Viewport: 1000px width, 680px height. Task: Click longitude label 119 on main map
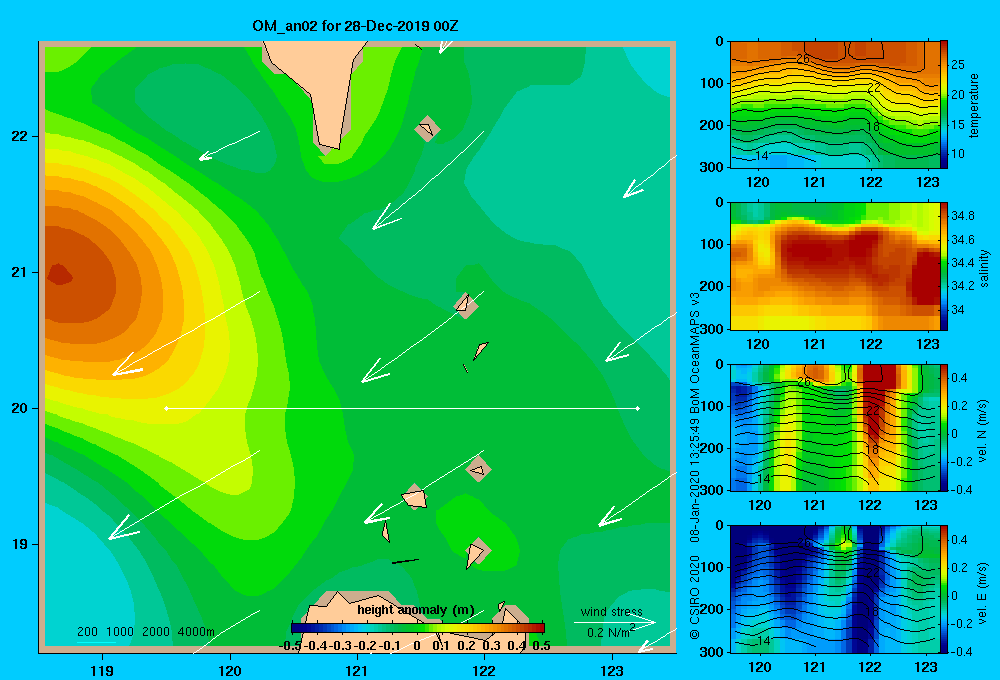(102, 670)
